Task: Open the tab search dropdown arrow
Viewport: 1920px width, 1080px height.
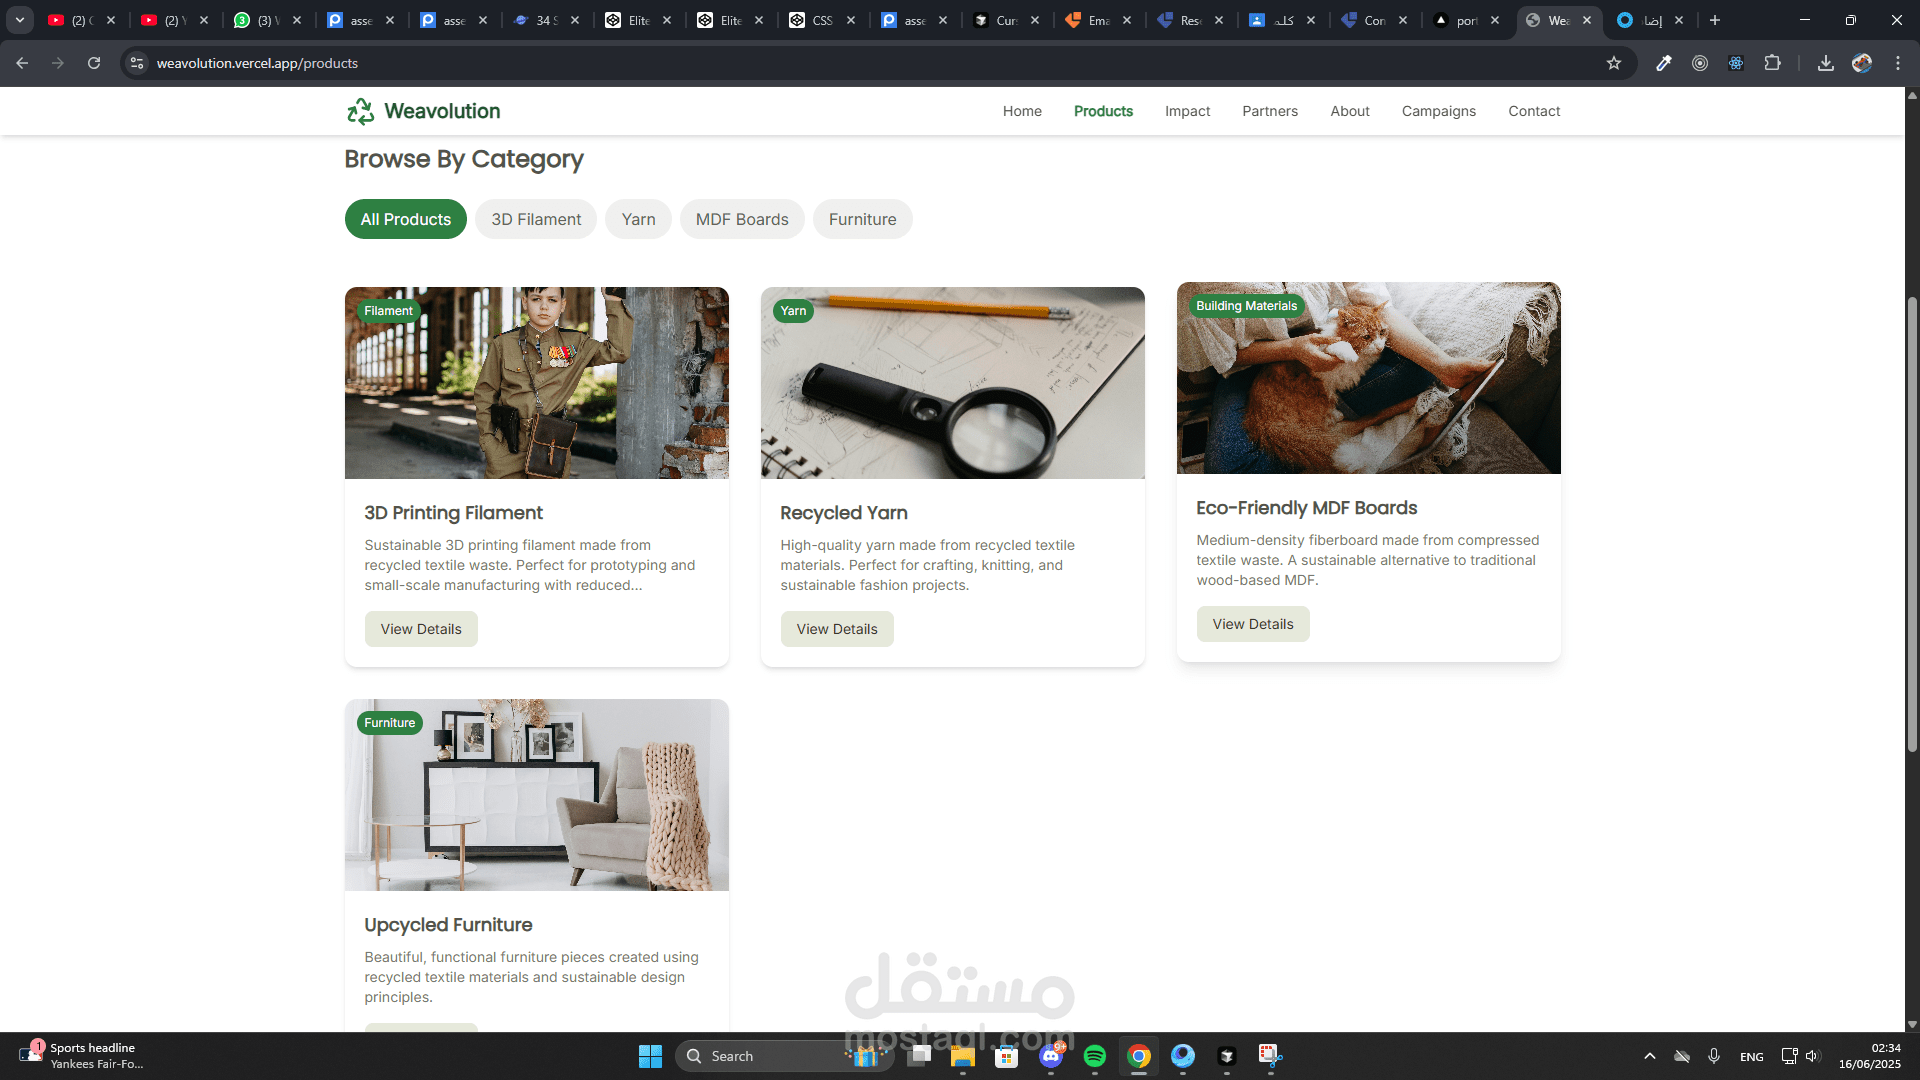Action: point(19,20)
